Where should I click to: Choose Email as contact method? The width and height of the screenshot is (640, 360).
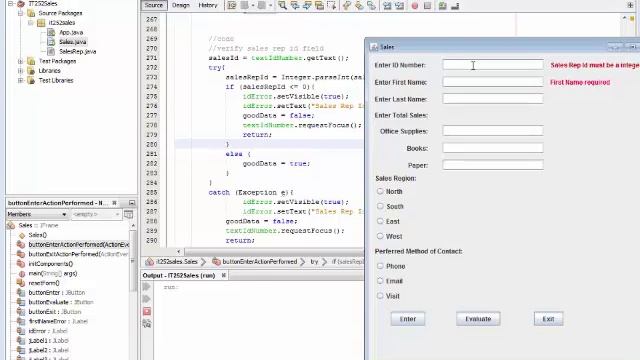point(380,281)
